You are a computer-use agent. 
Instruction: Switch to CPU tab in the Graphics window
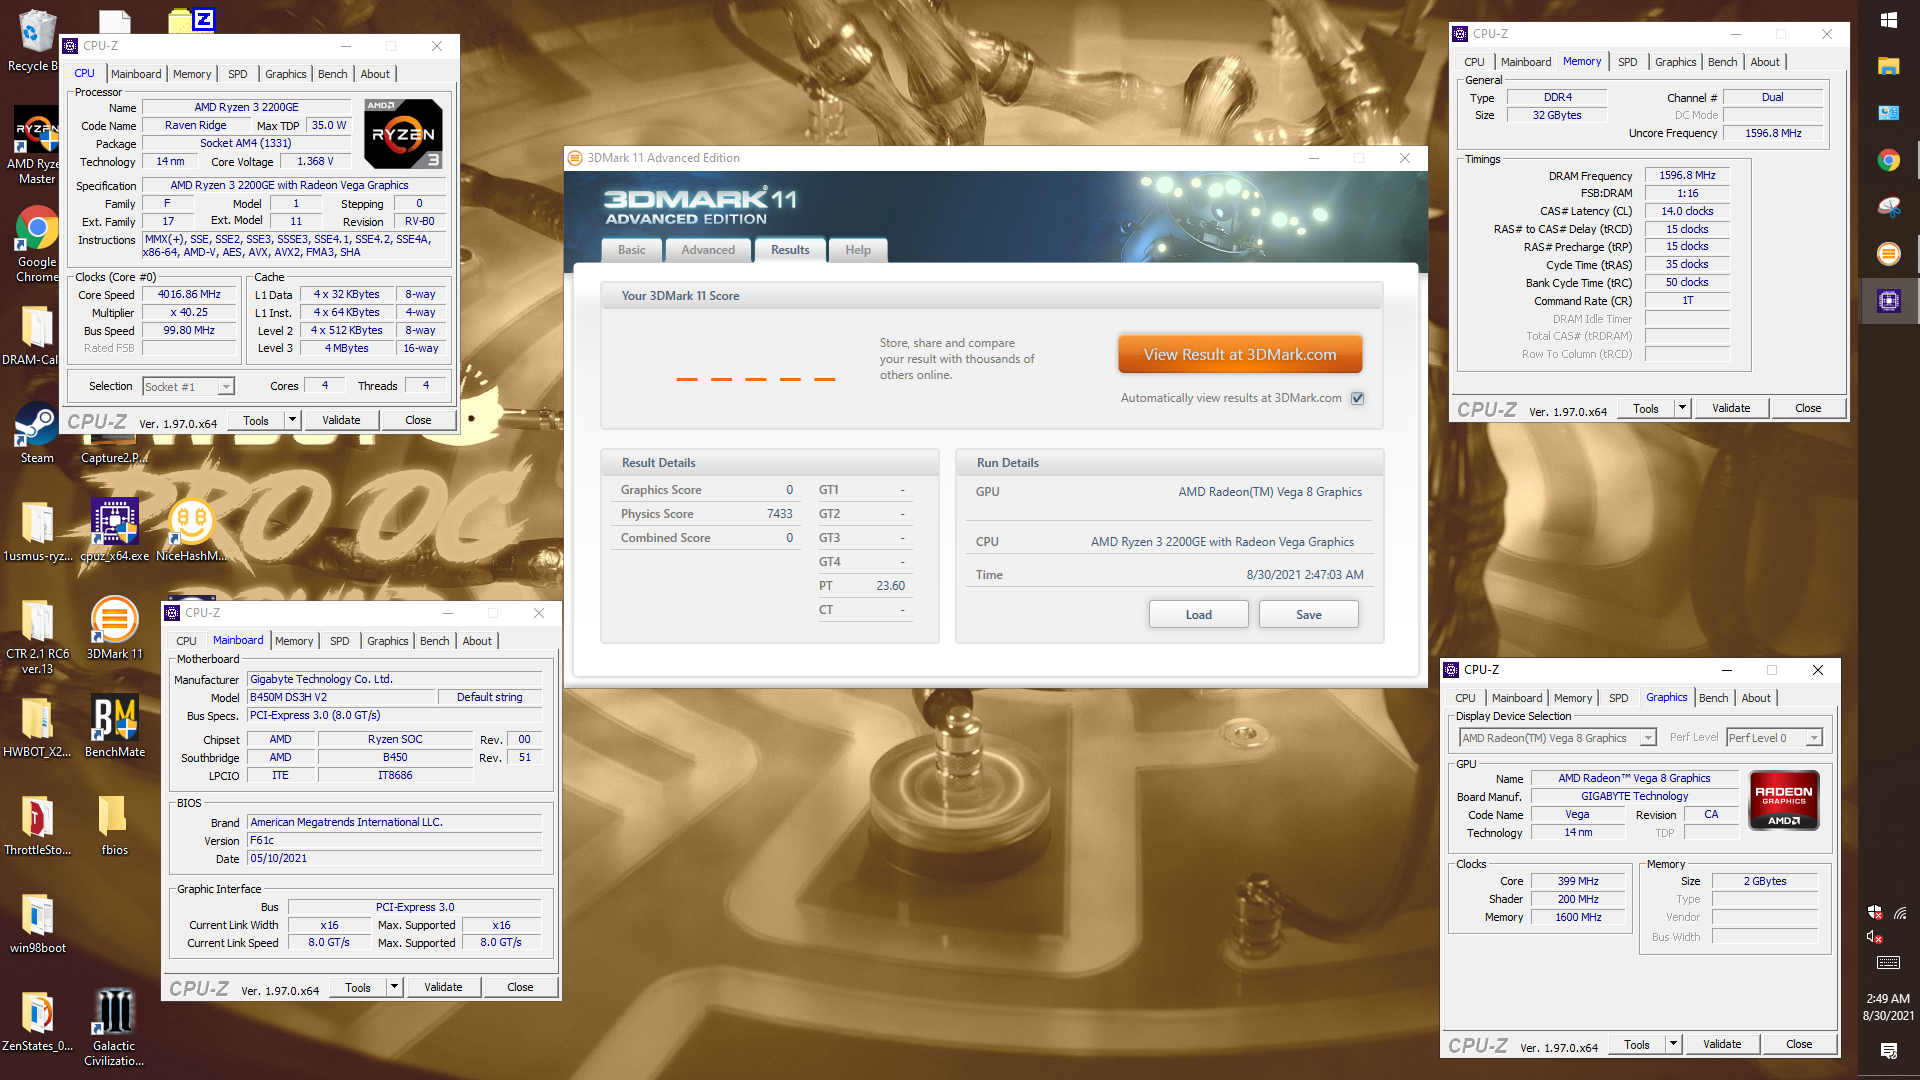tap(1465, 698)
